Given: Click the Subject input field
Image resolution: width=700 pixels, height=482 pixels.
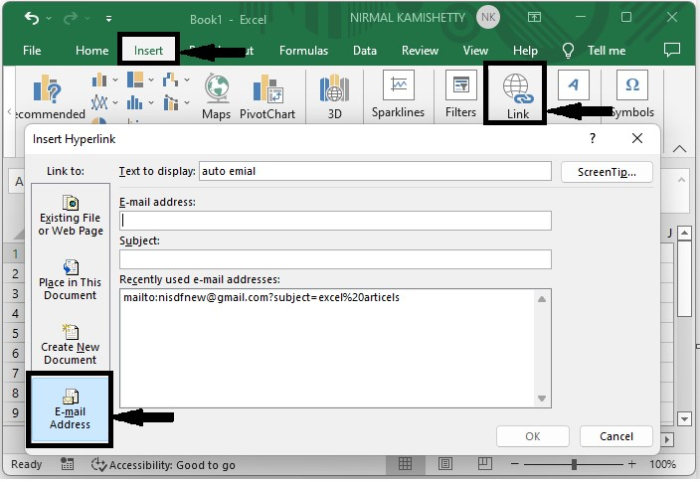Looking at the screenshot, I should [335, 259].
